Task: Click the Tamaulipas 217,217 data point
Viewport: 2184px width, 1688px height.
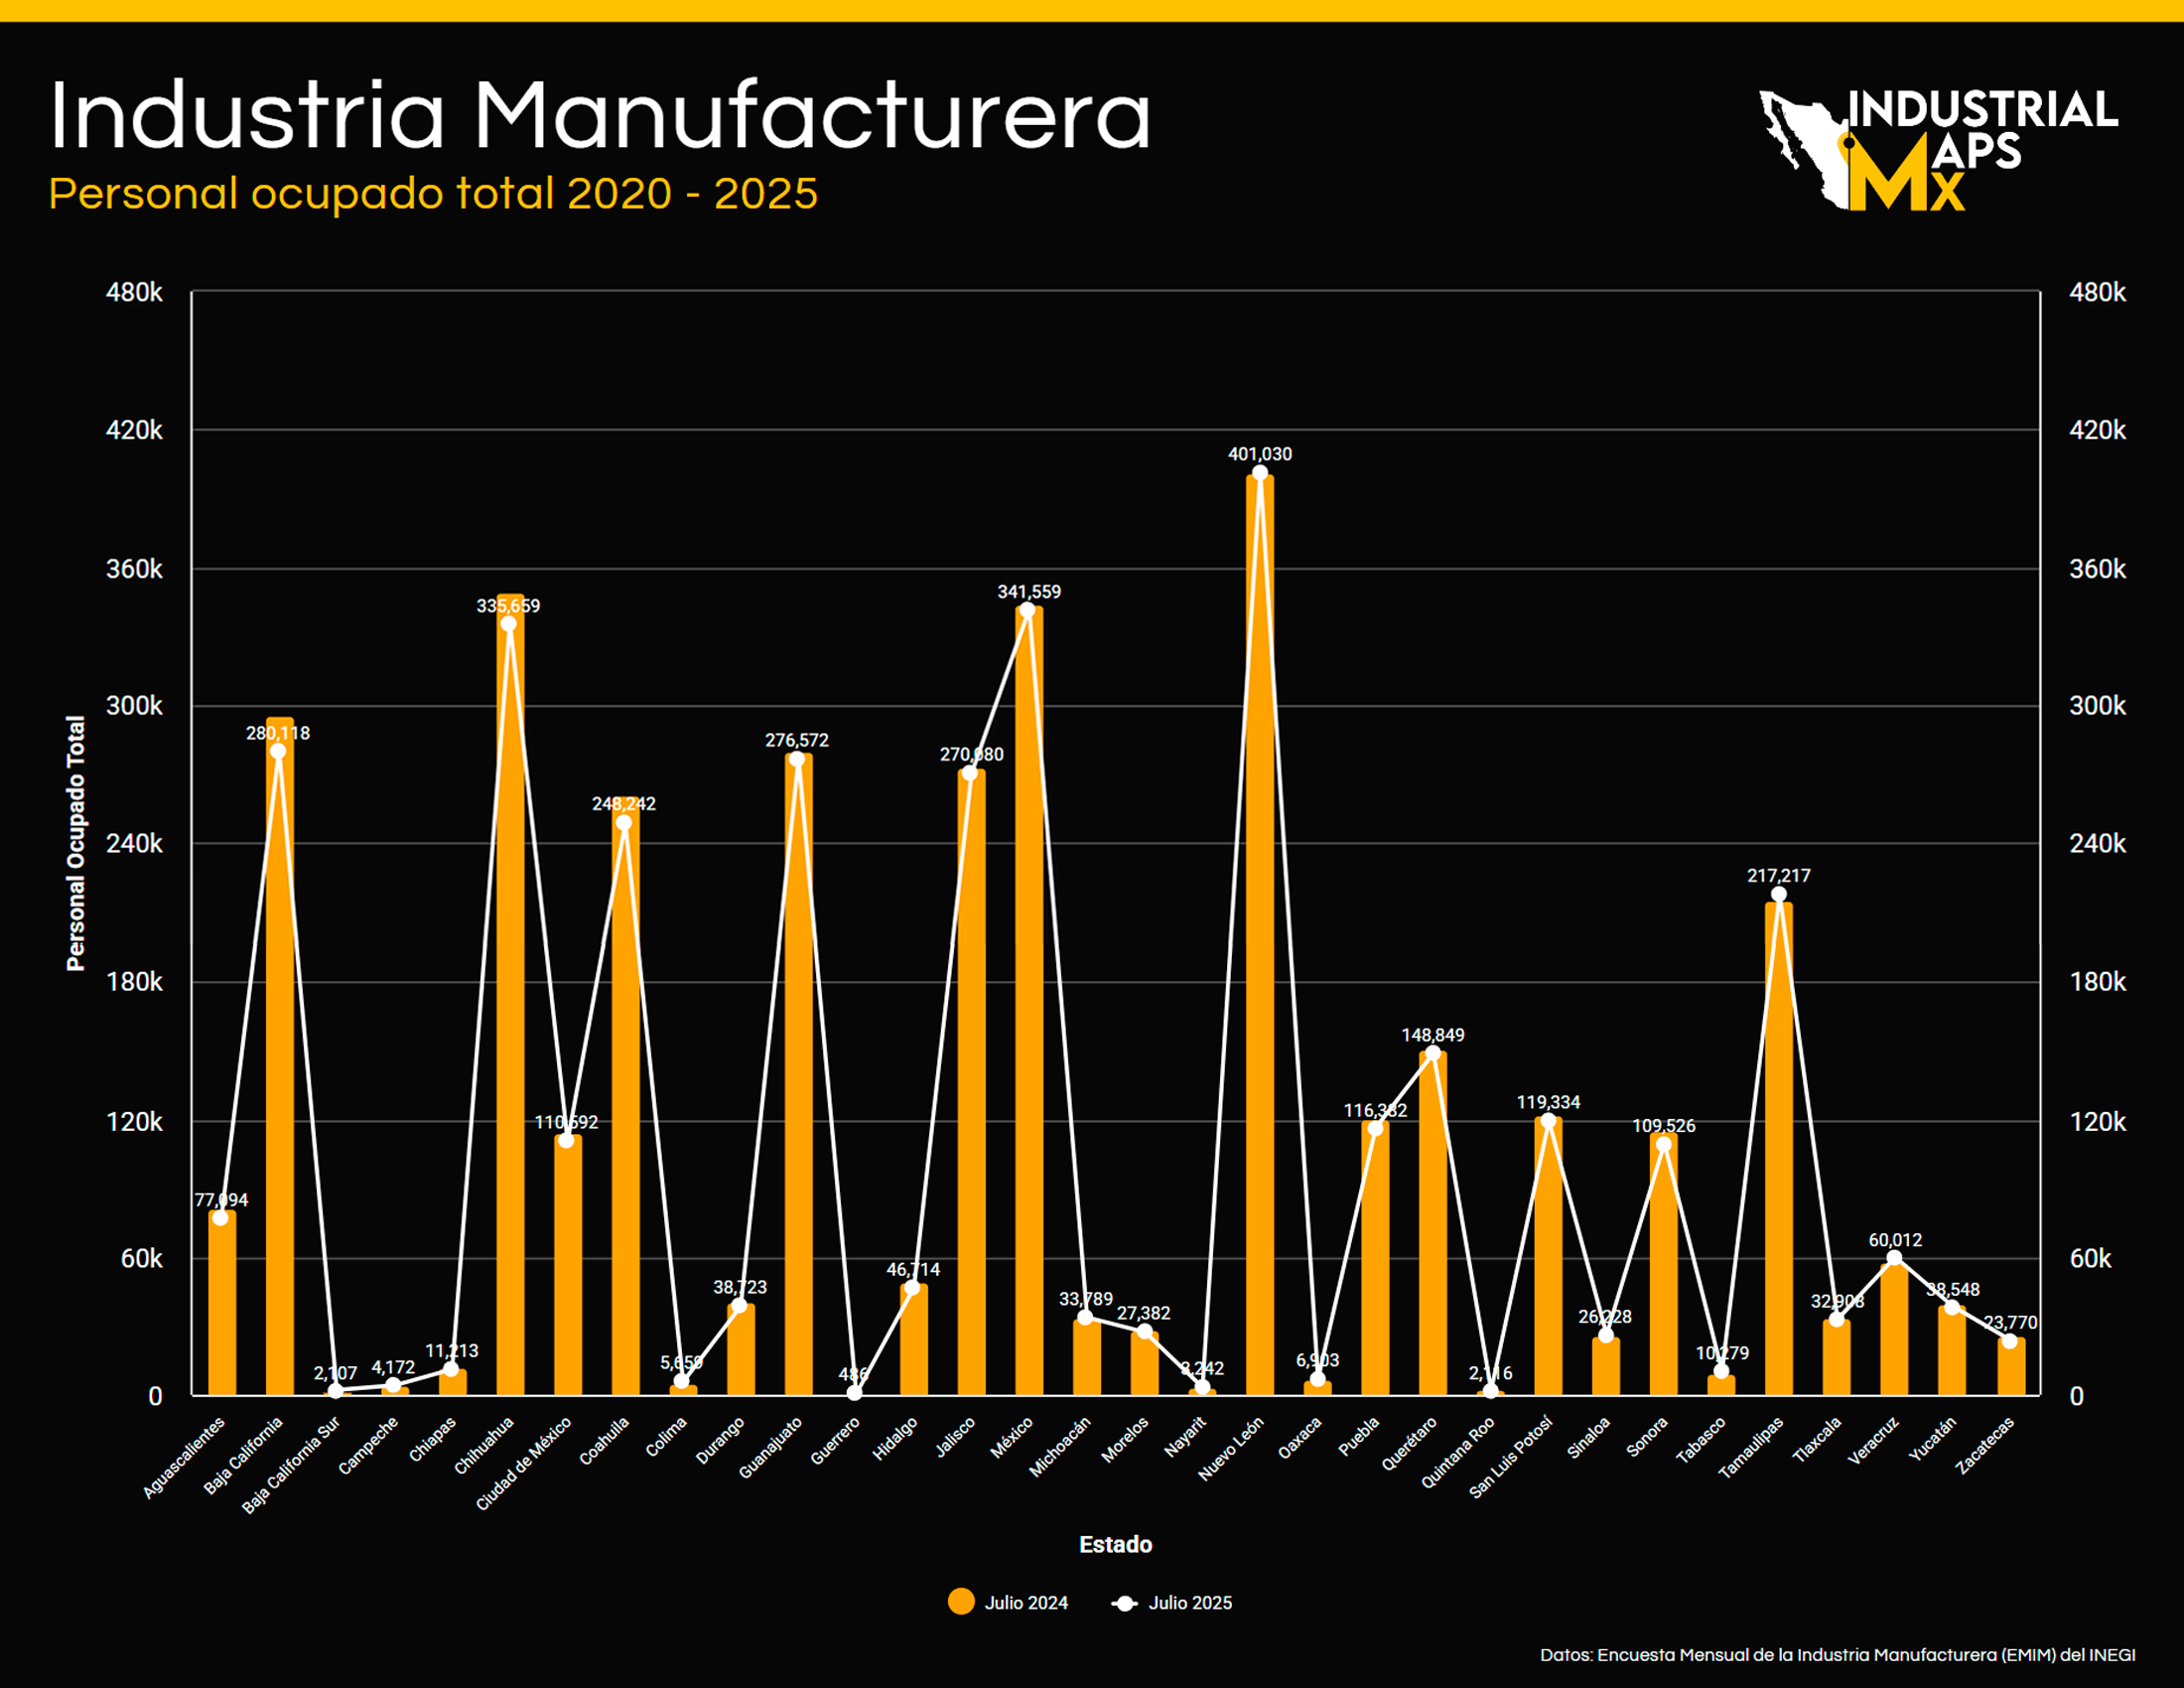Action: pos(1779,895)
